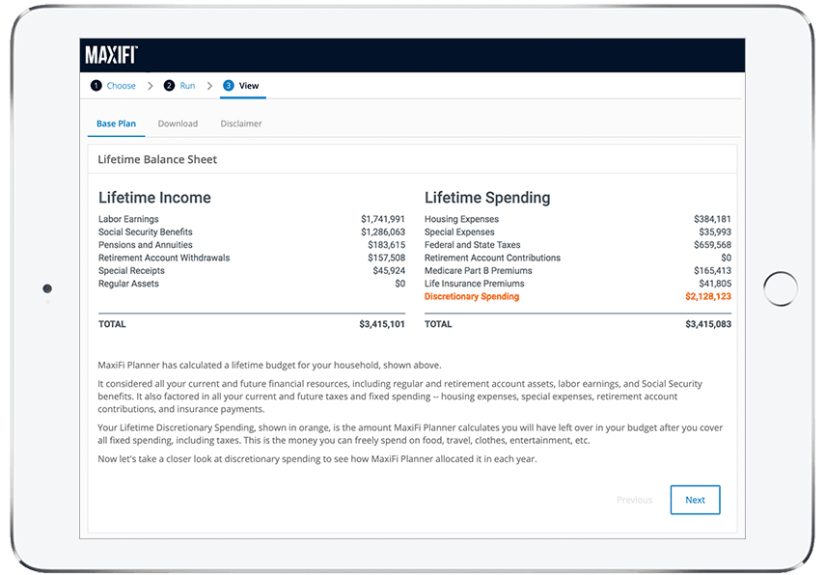Click Life Insurance Premiums label
The width and height of the screenshot is (825, 575).
pyautogui.click(x=475, y=284)
